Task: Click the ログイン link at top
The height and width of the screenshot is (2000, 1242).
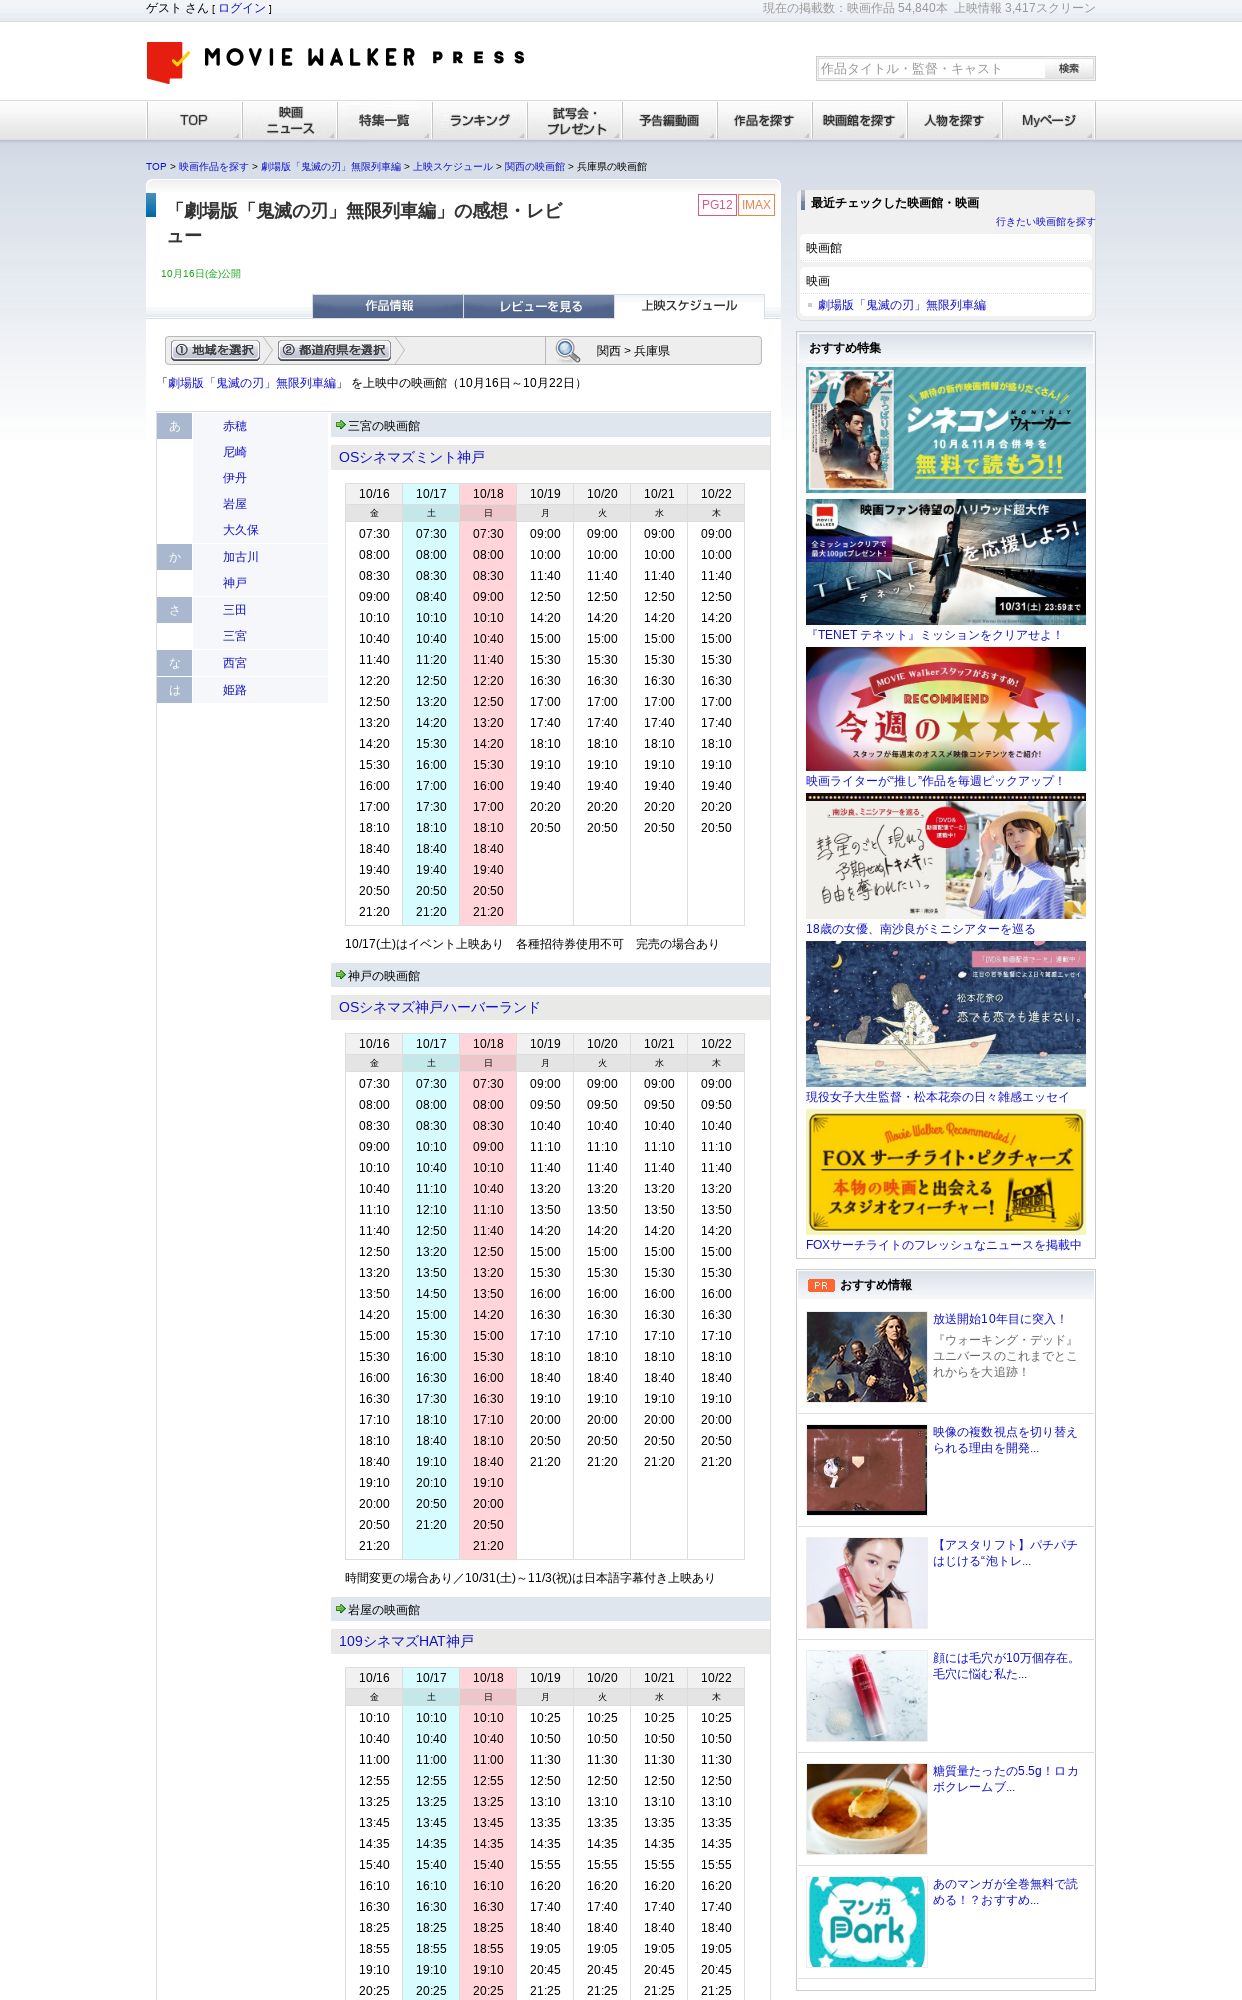Action: pos(242,8)
